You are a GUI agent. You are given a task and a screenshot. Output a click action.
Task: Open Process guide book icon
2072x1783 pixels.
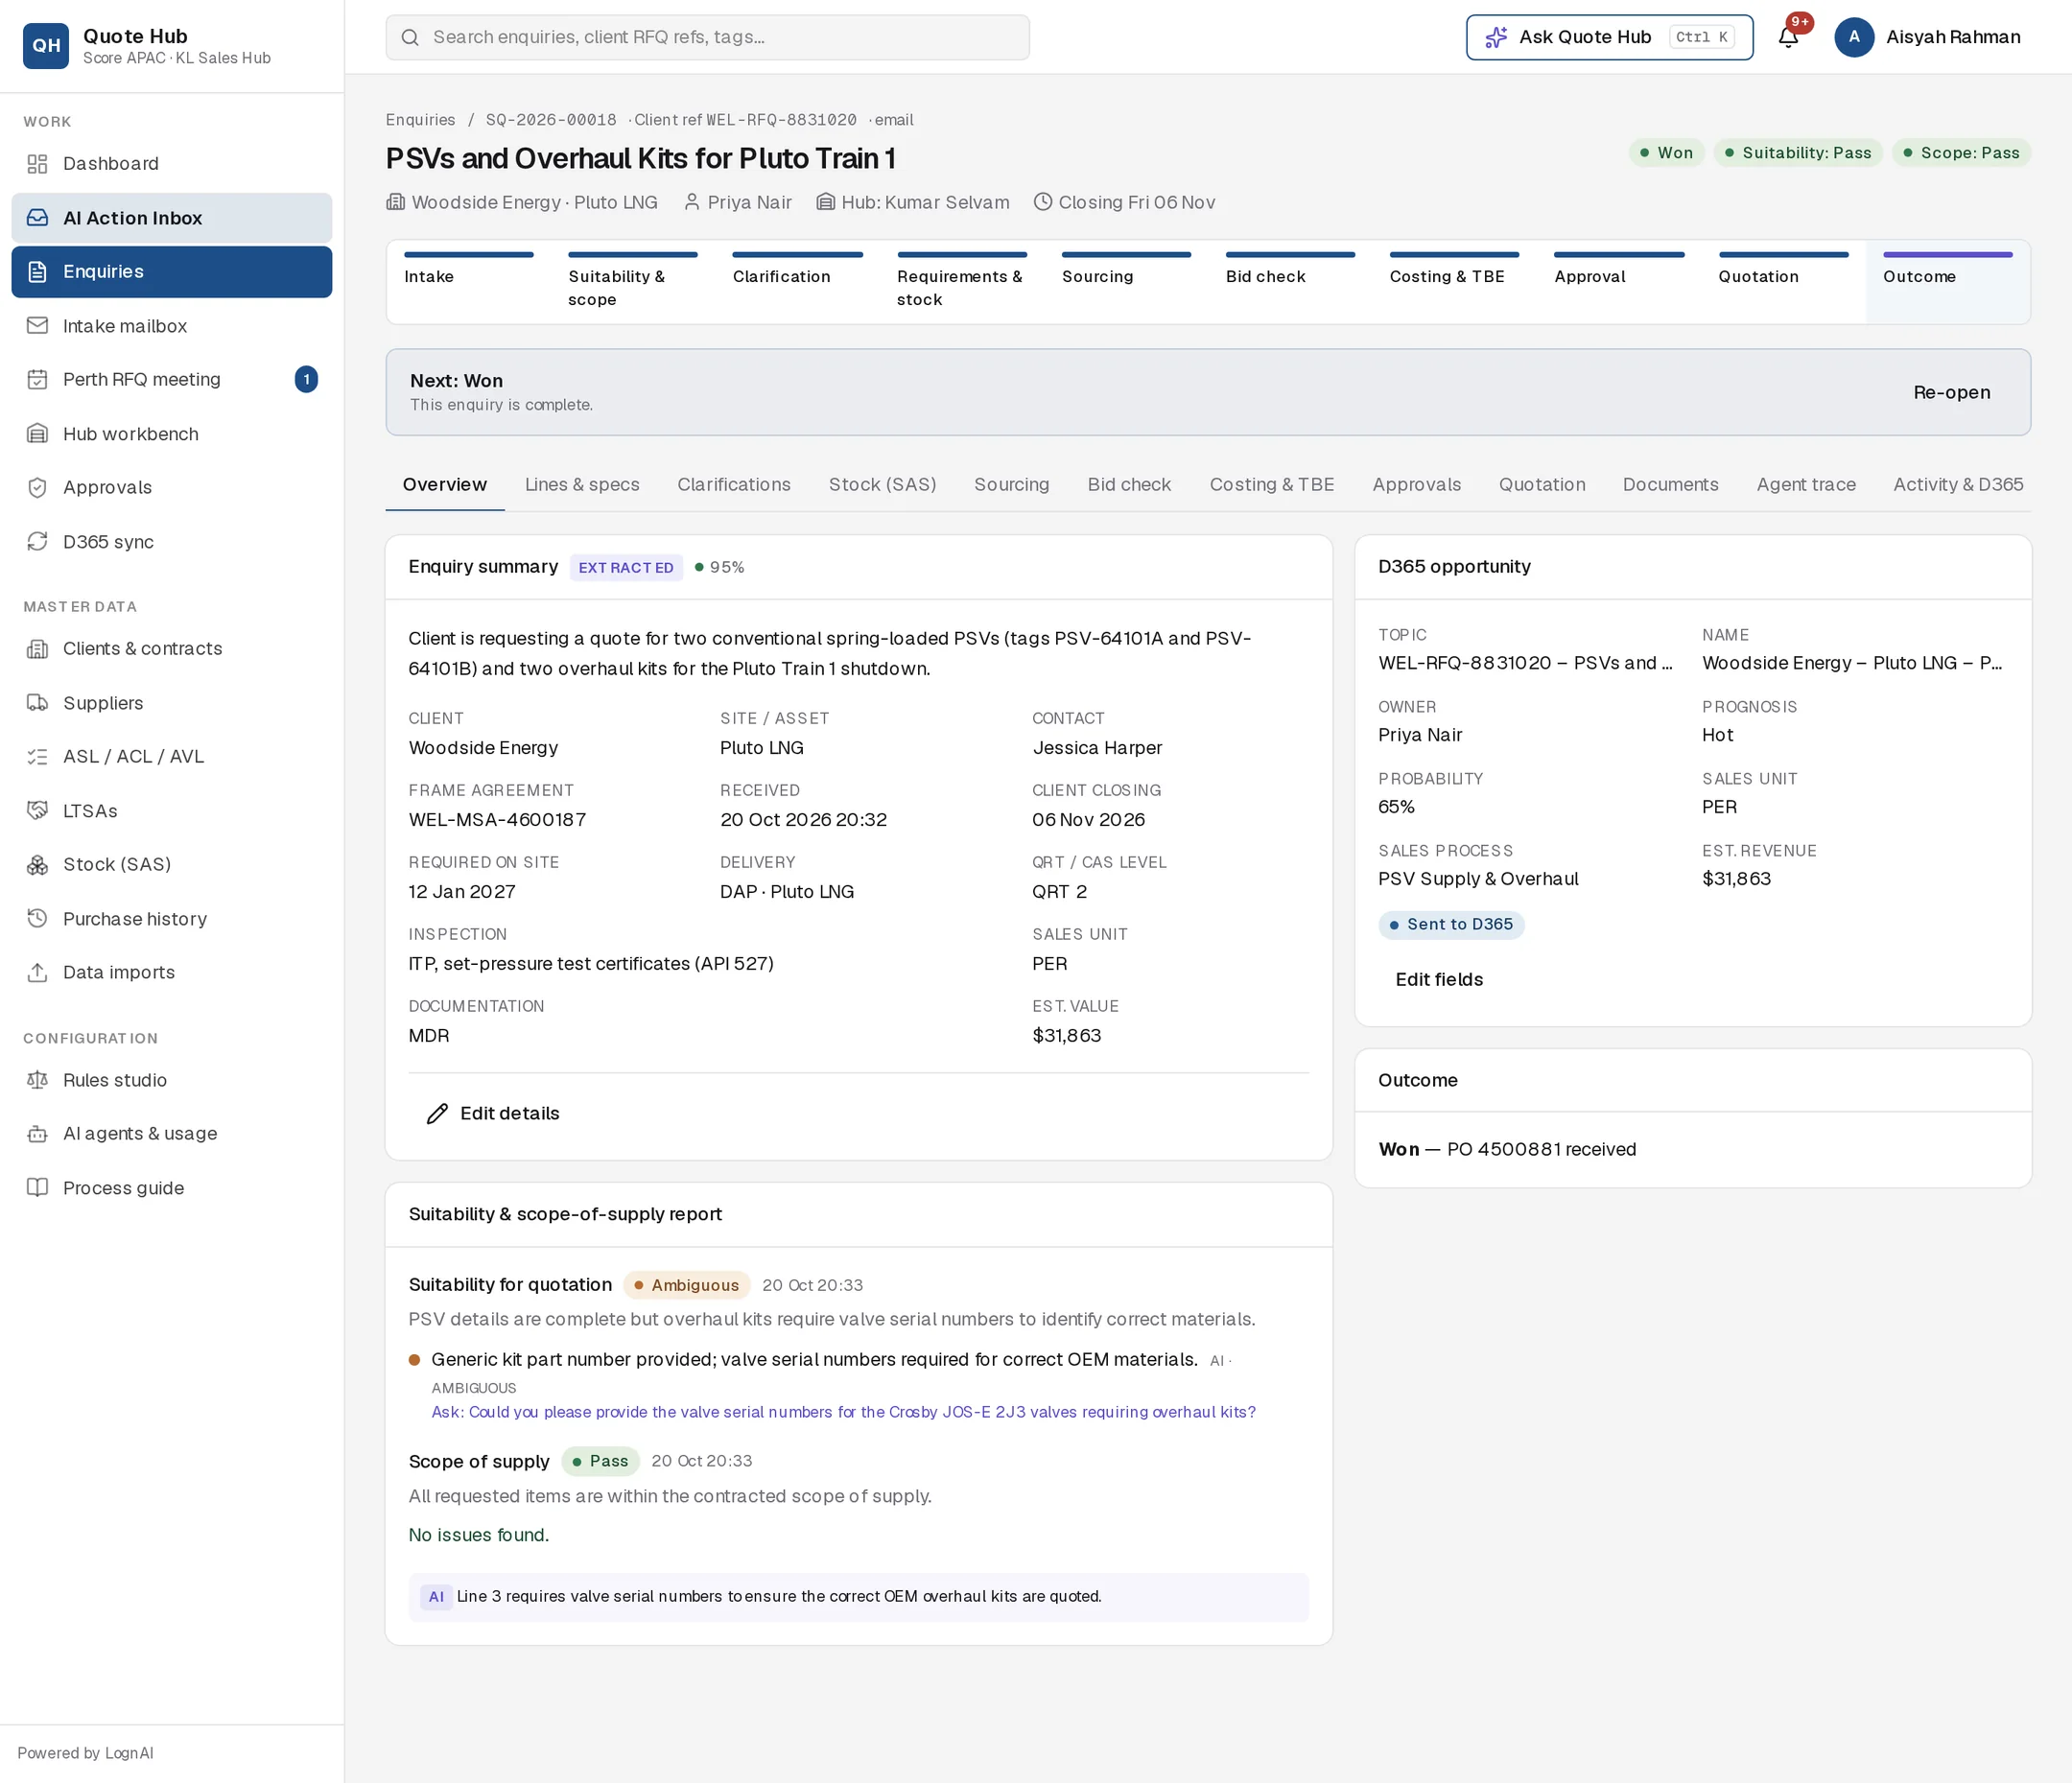point(37,1187)
